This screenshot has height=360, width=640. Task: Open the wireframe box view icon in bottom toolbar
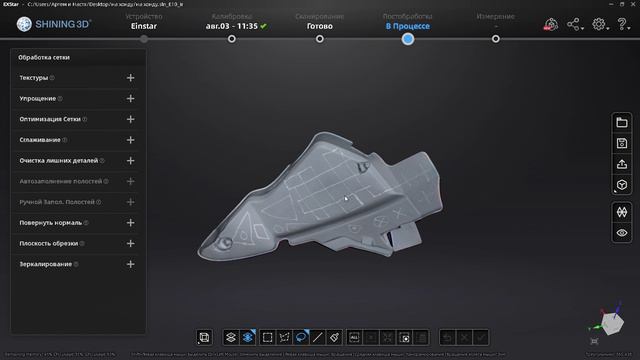(x=204, y=338)
